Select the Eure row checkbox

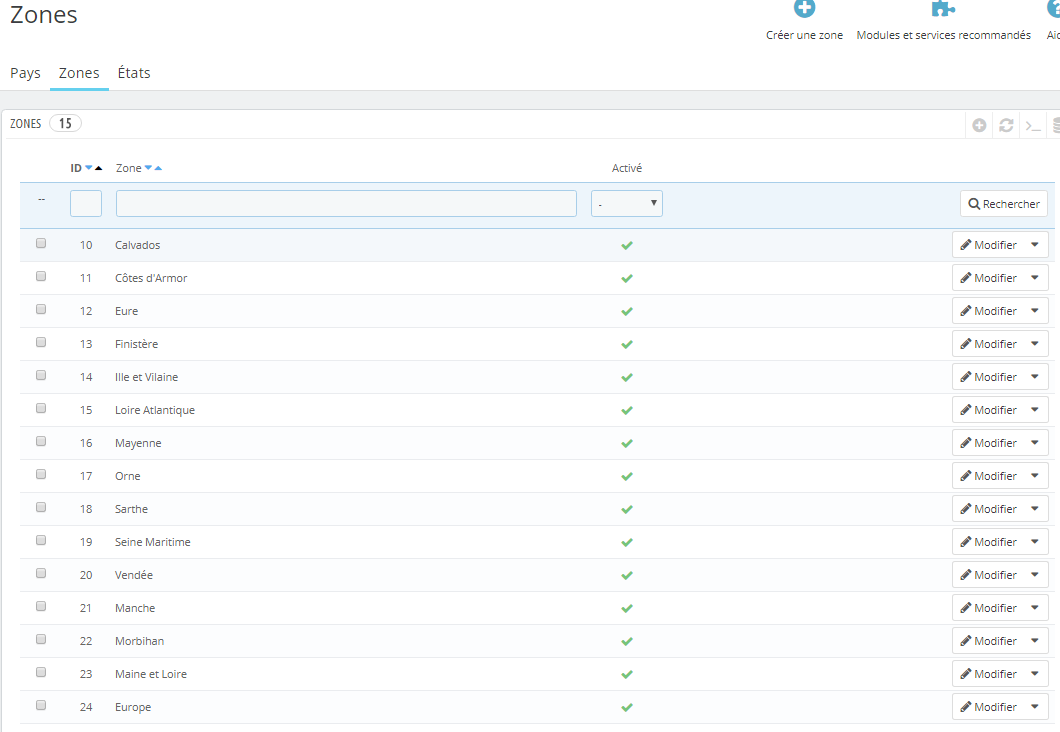(x=41, y=310)
